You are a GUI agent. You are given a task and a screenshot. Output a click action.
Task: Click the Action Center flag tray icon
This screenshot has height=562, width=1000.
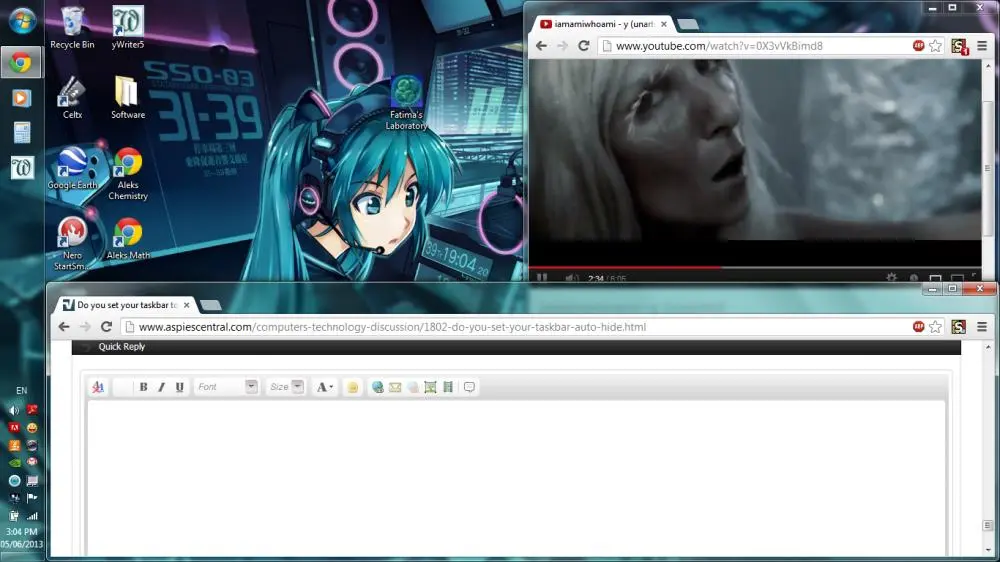32,498
